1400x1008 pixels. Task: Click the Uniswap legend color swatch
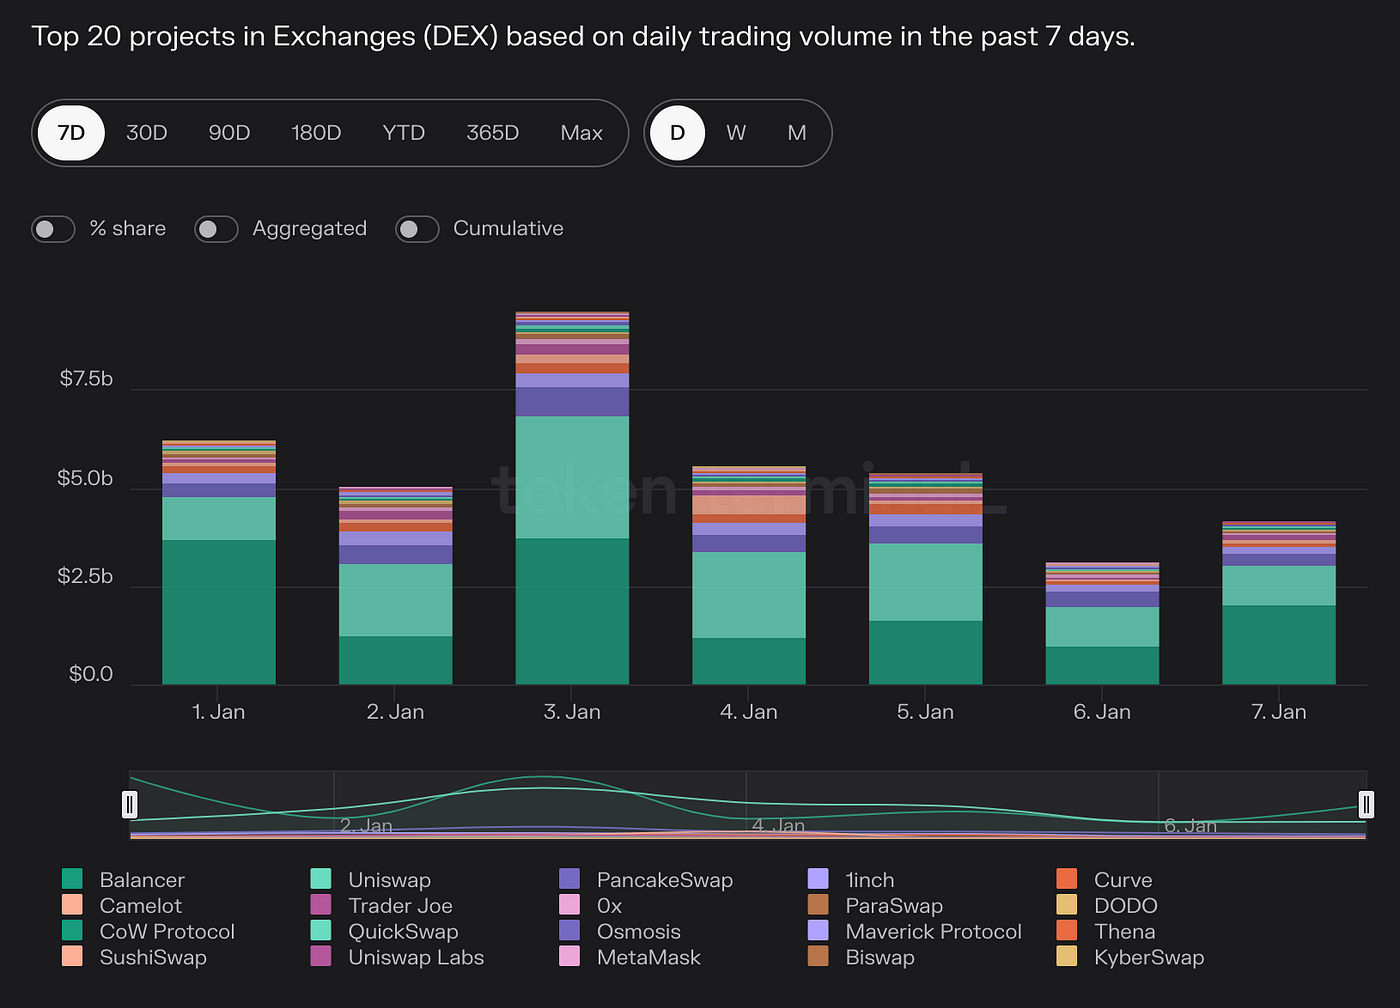(x=321, y=879)
